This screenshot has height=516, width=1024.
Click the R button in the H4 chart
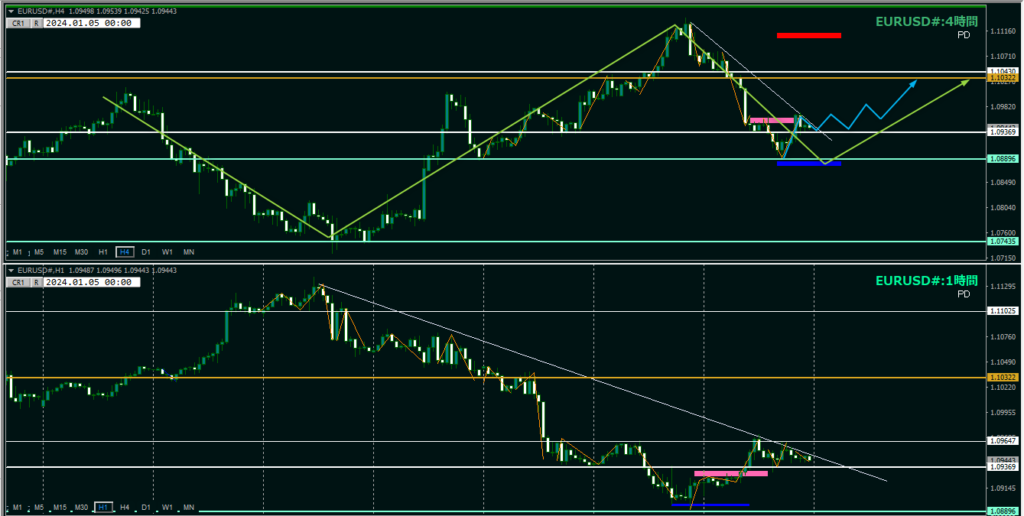coord(37,23)
